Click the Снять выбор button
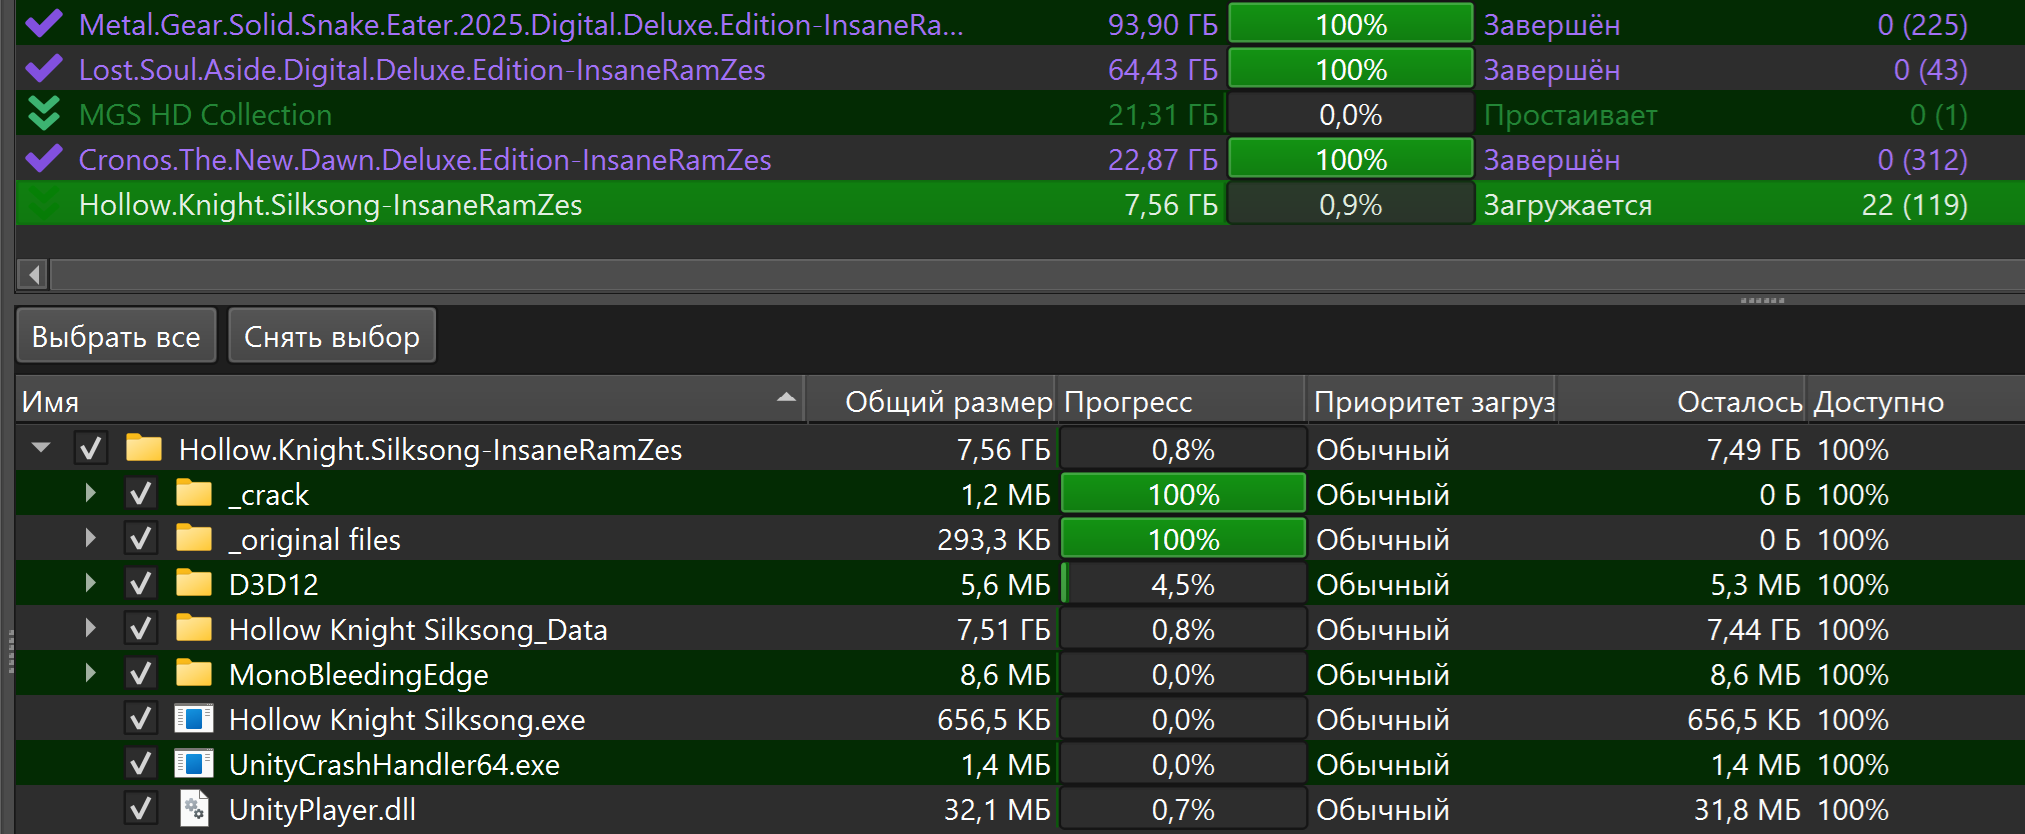 (332, 336)
